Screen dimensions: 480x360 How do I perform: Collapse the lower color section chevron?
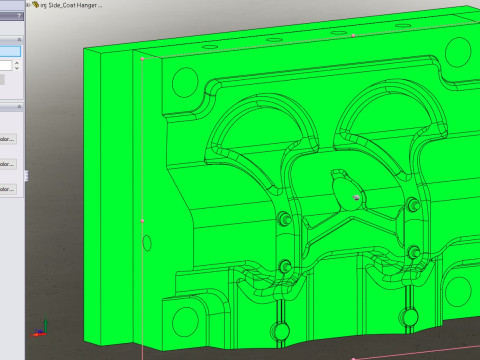point(19,106)
